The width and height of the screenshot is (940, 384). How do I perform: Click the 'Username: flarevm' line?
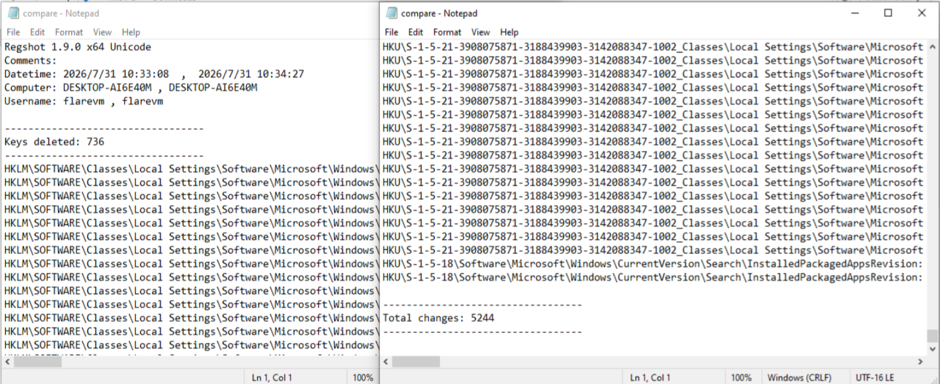[83, 101]
